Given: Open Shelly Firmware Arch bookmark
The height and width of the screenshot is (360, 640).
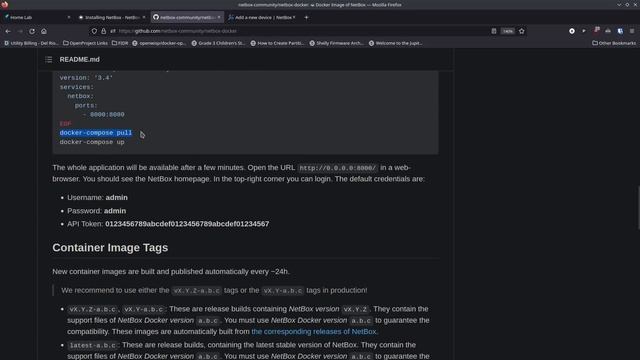Looking at the screenshot, I should click(x=336, y=43).
